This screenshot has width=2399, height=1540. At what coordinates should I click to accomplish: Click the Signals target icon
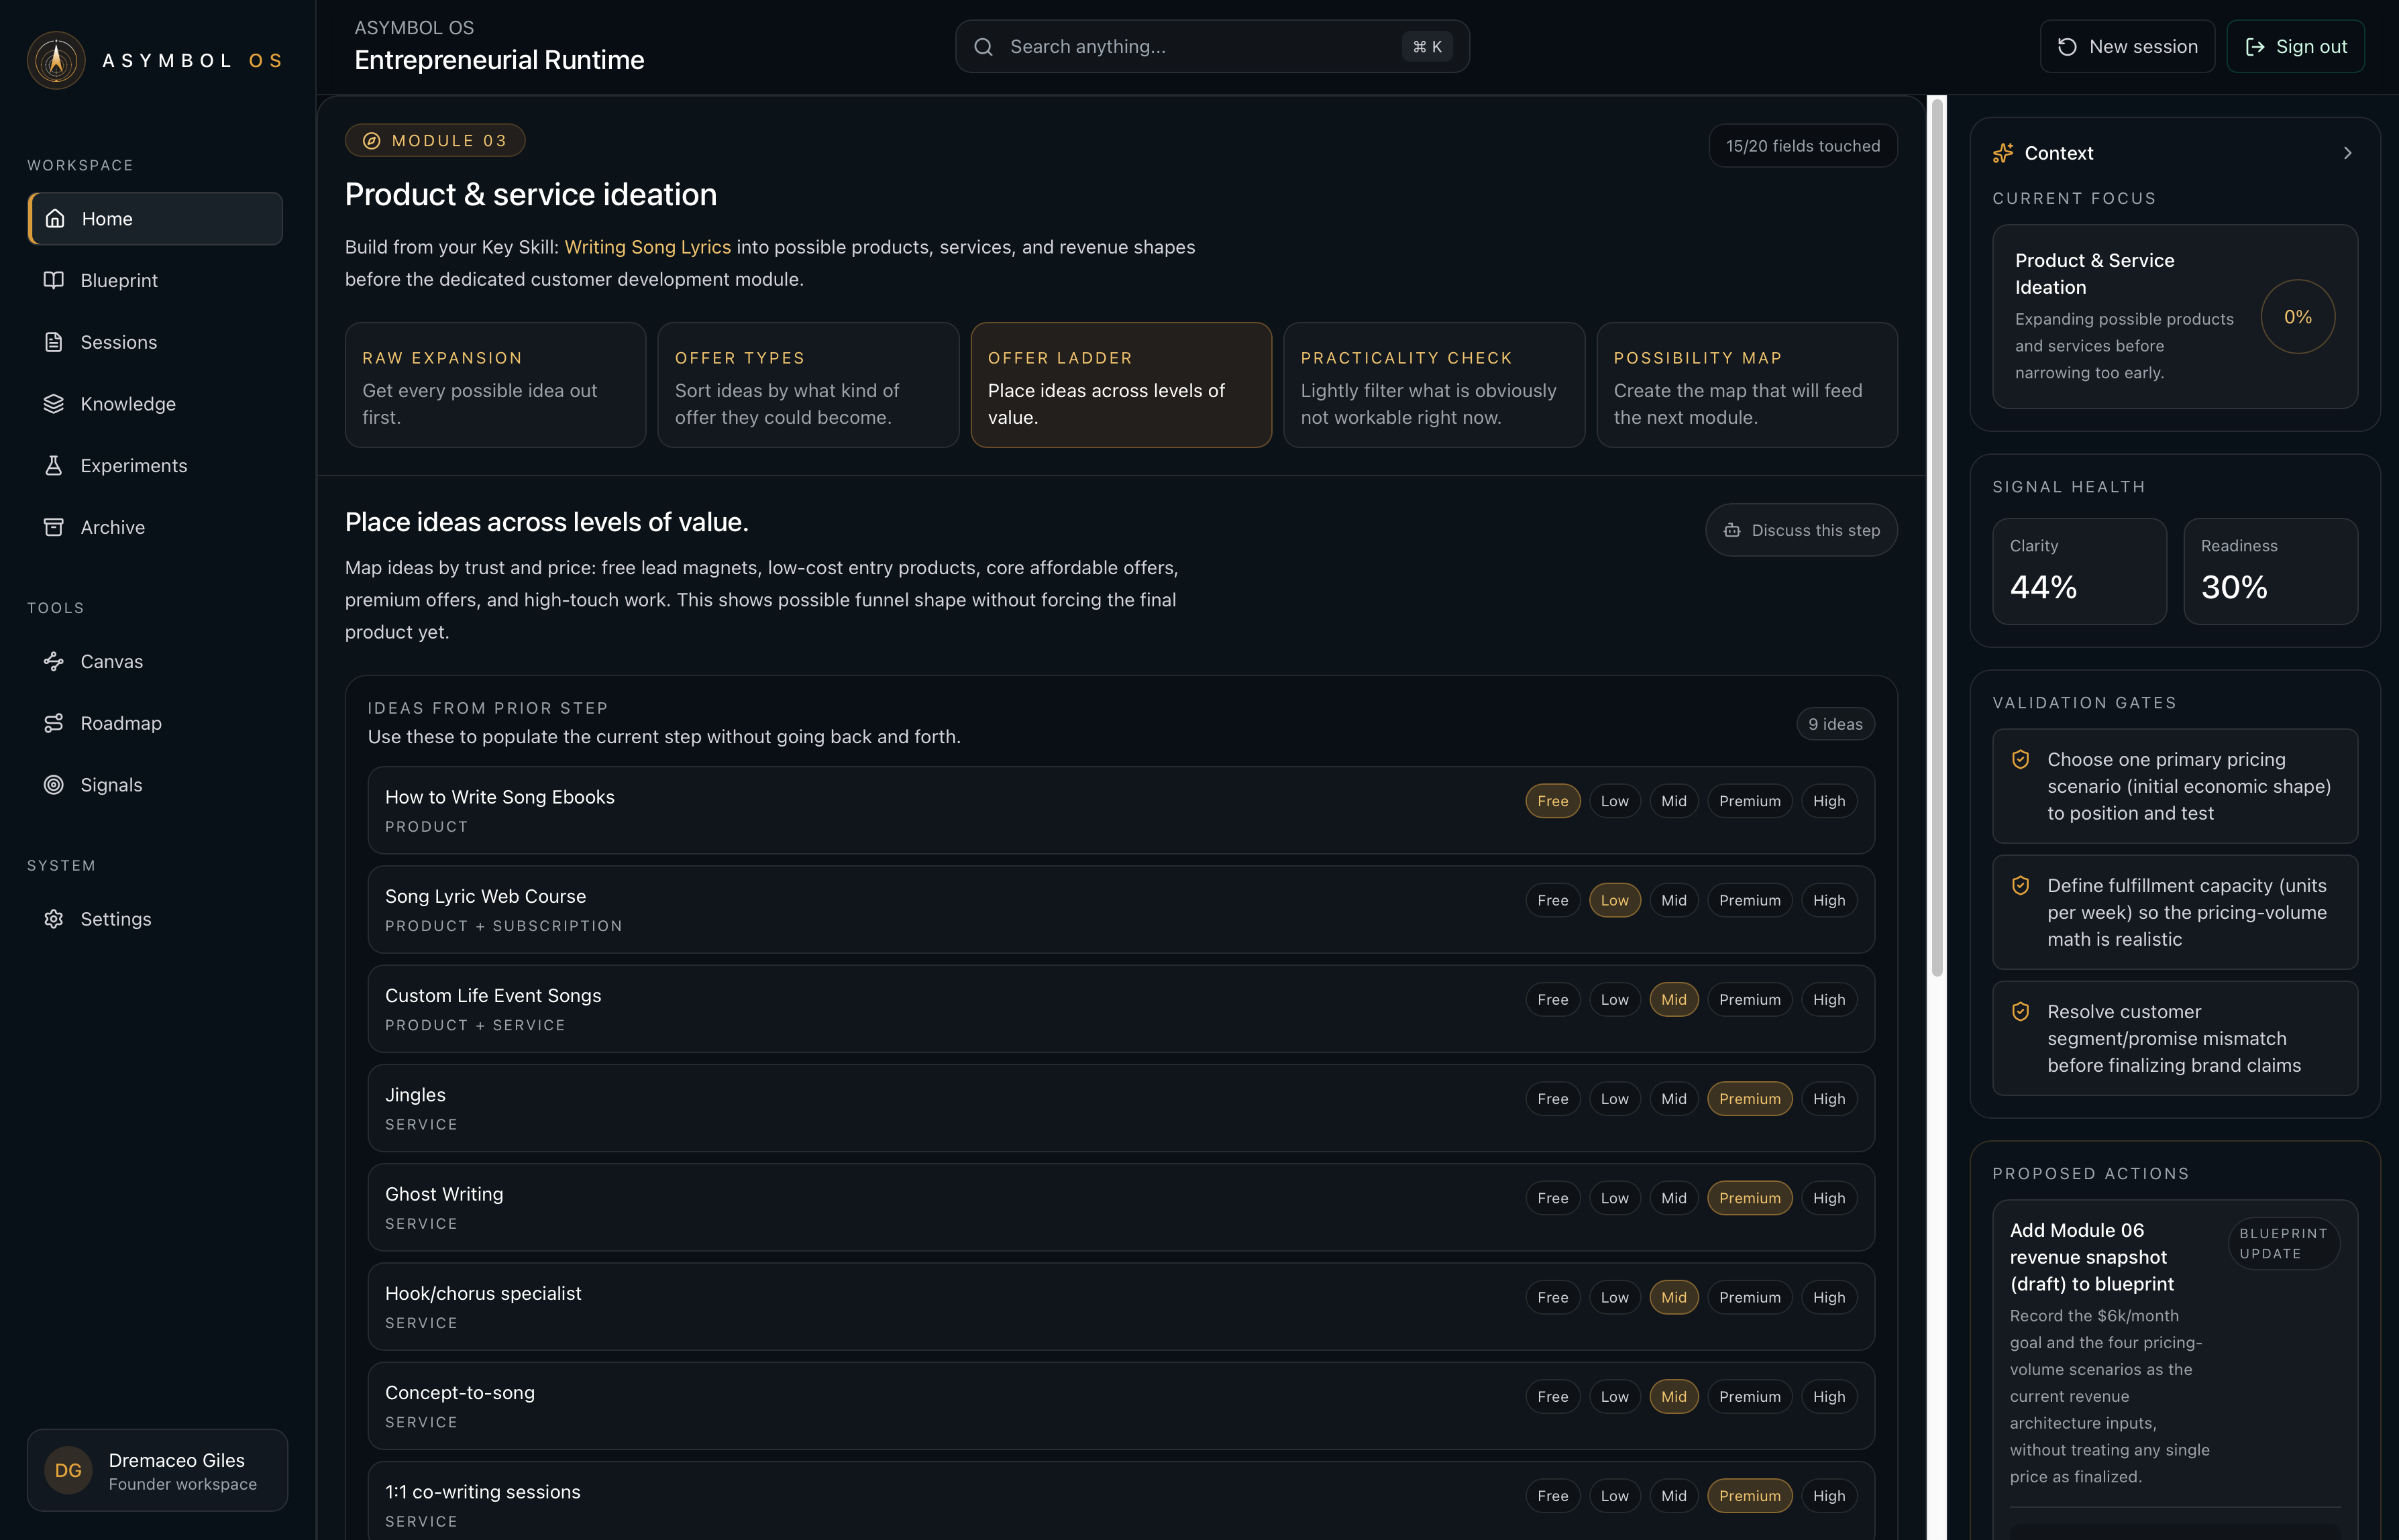[54, 785]
